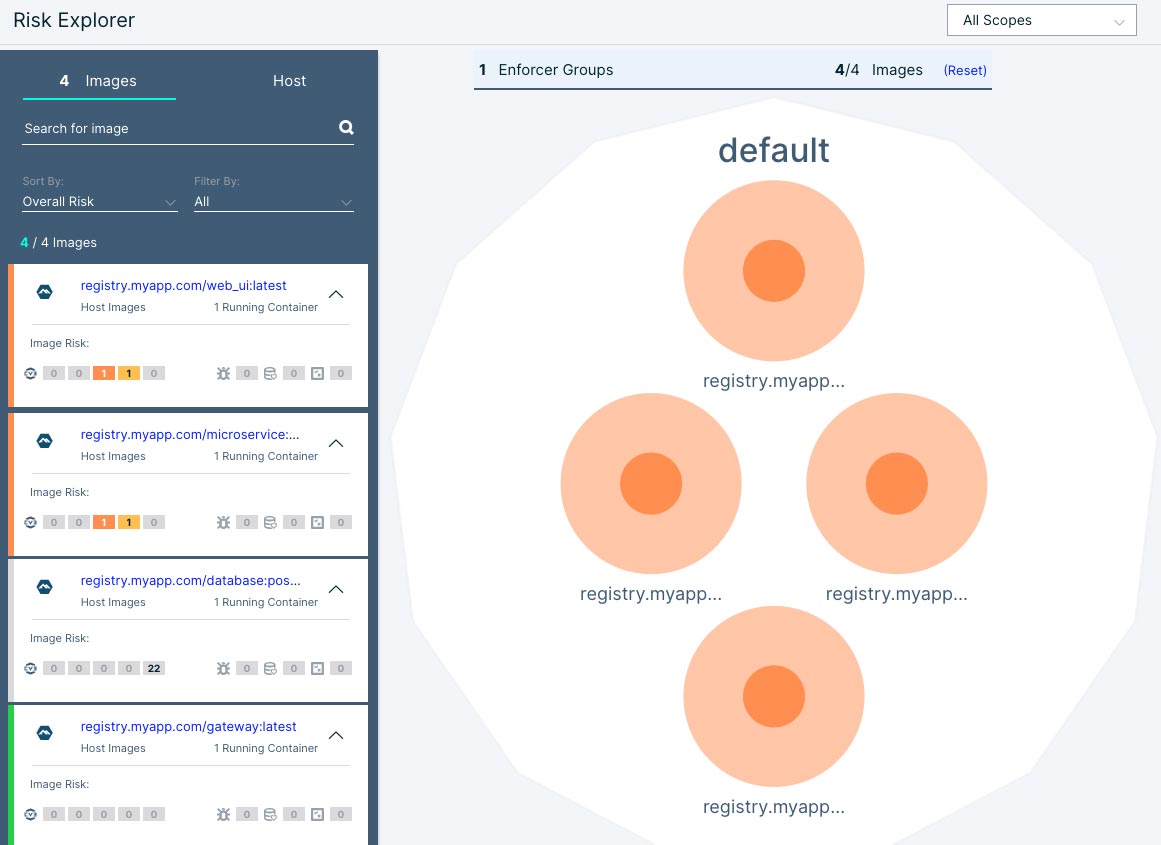This screenshot has height=845, width=1161.
Task: Click 'Host Images' text in database card
Action: [113, 602]
